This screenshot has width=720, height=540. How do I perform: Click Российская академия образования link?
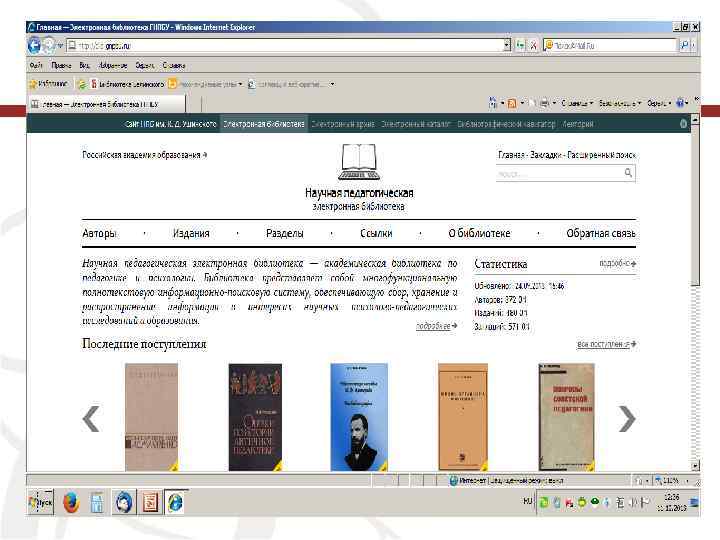pyautogui.click(x=144, y=155)
